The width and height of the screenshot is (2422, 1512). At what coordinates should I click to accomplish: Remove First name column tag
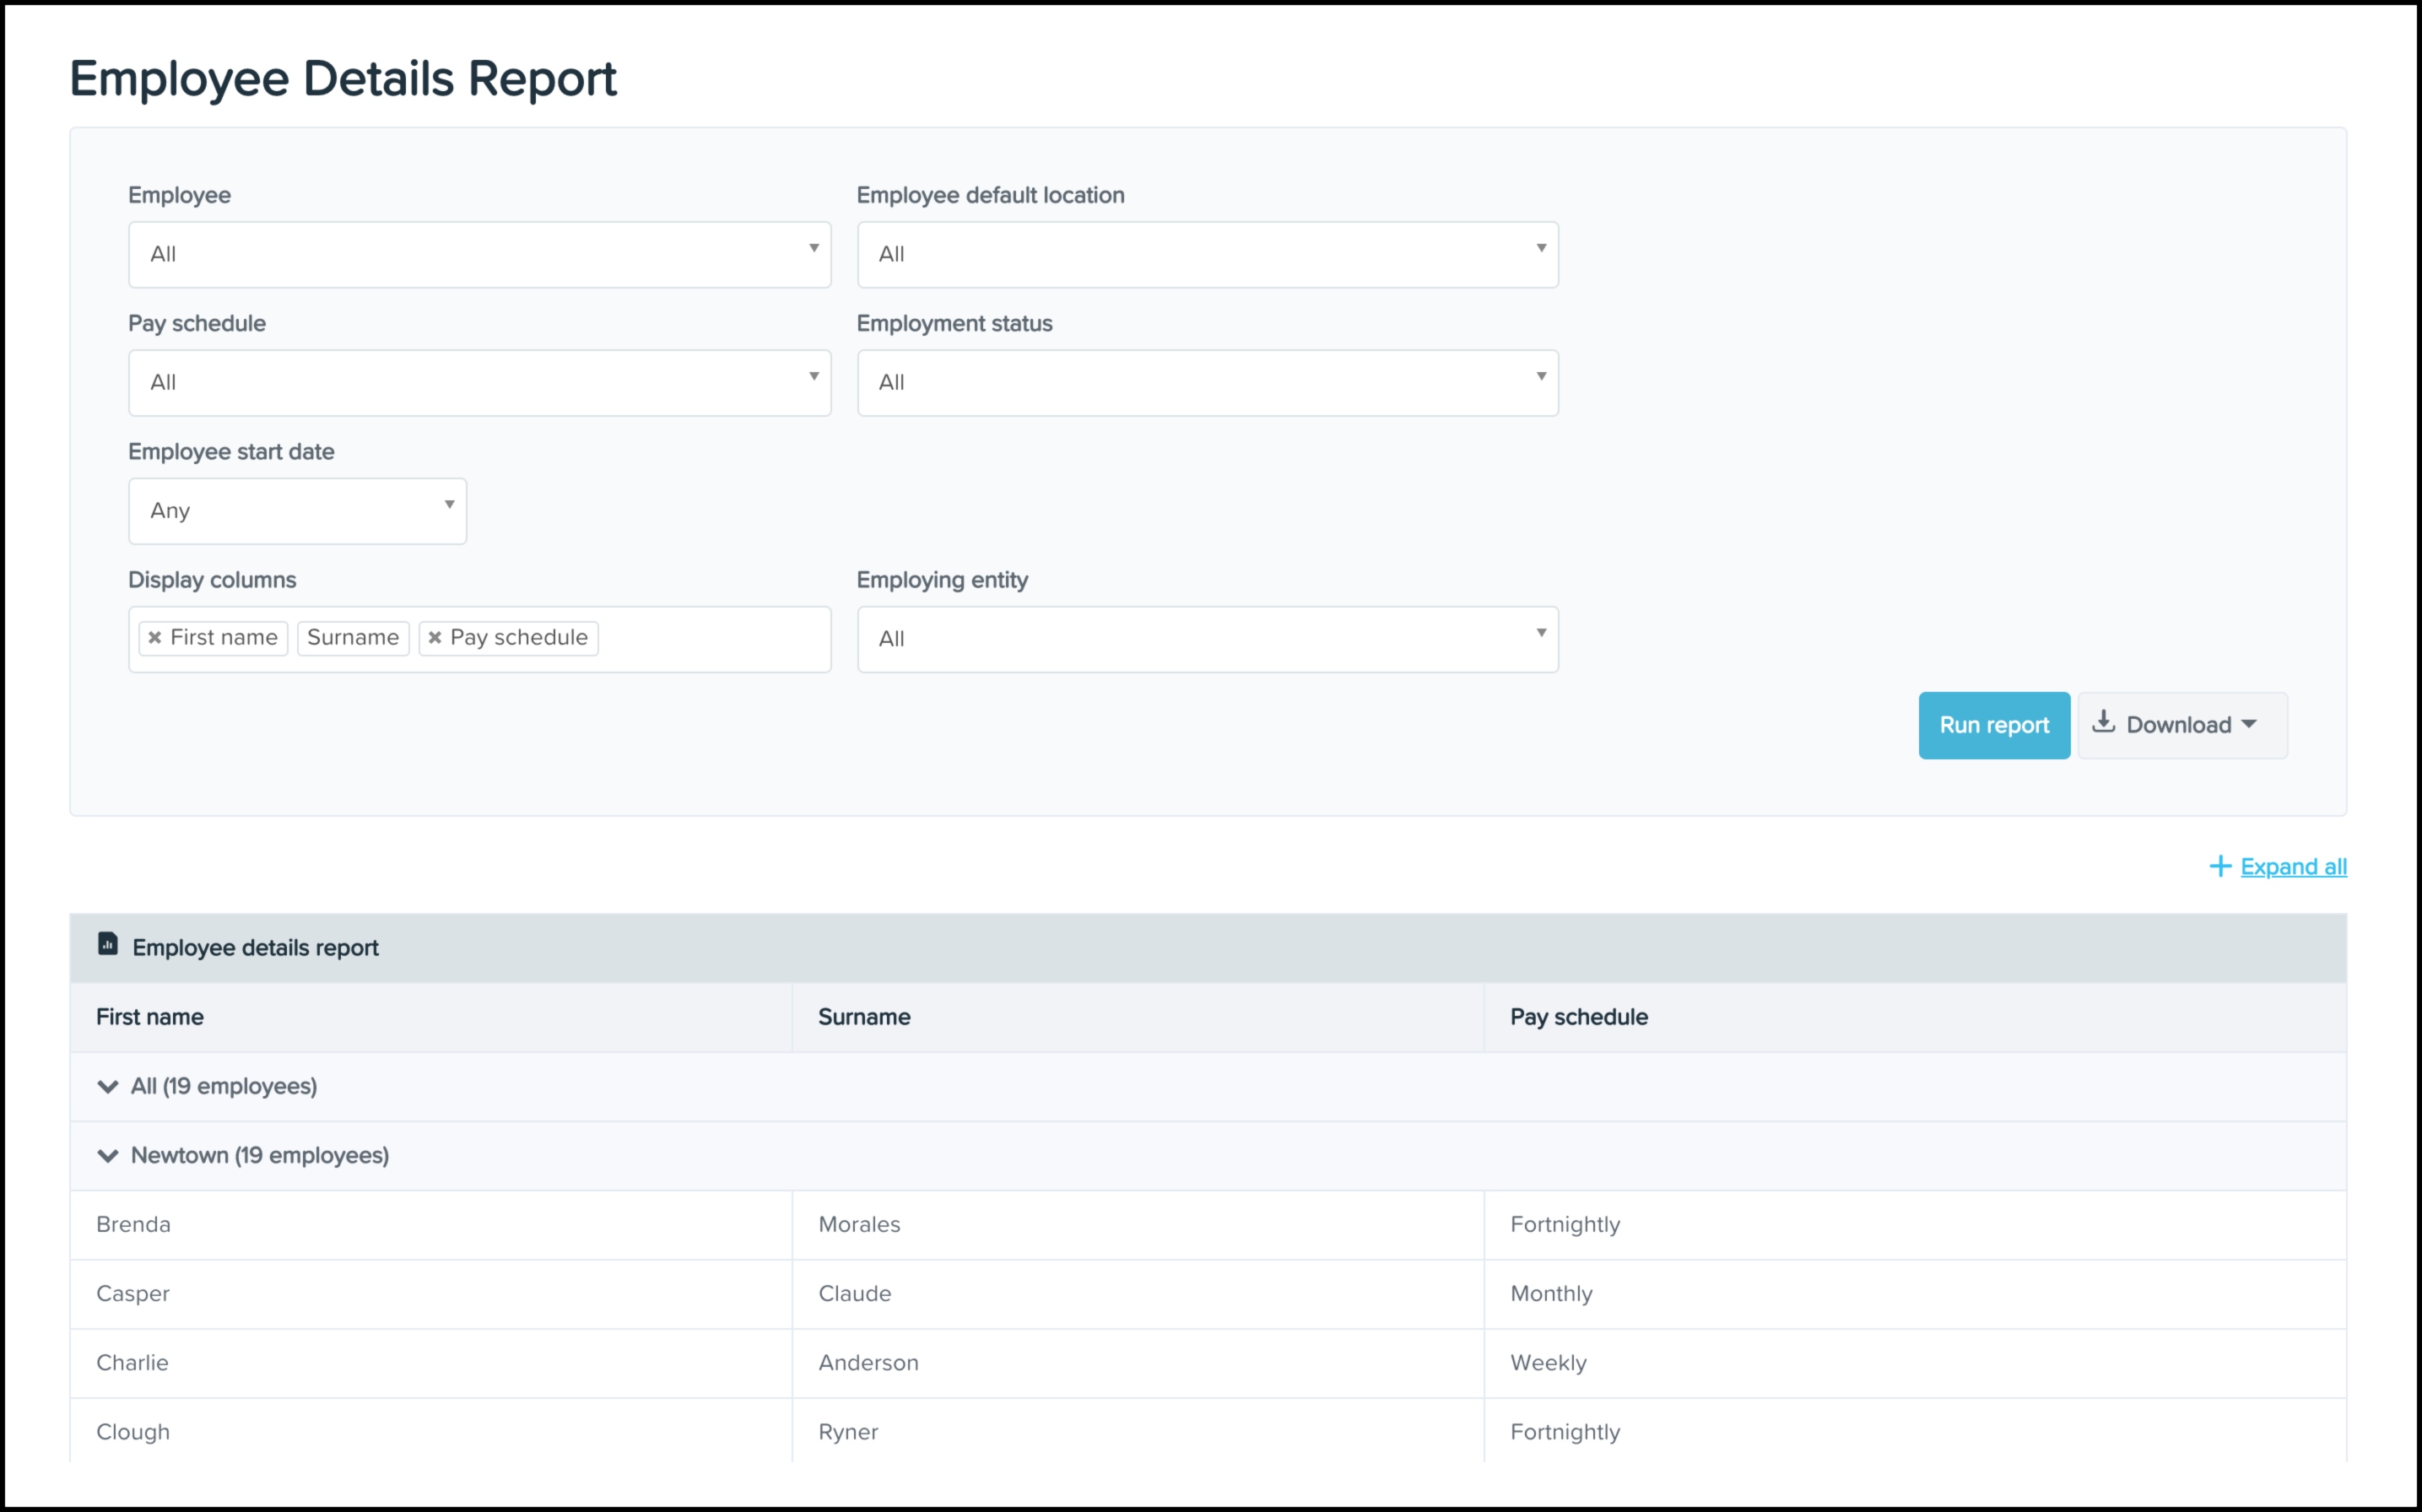pyautogui.click(x=155, y=638)
